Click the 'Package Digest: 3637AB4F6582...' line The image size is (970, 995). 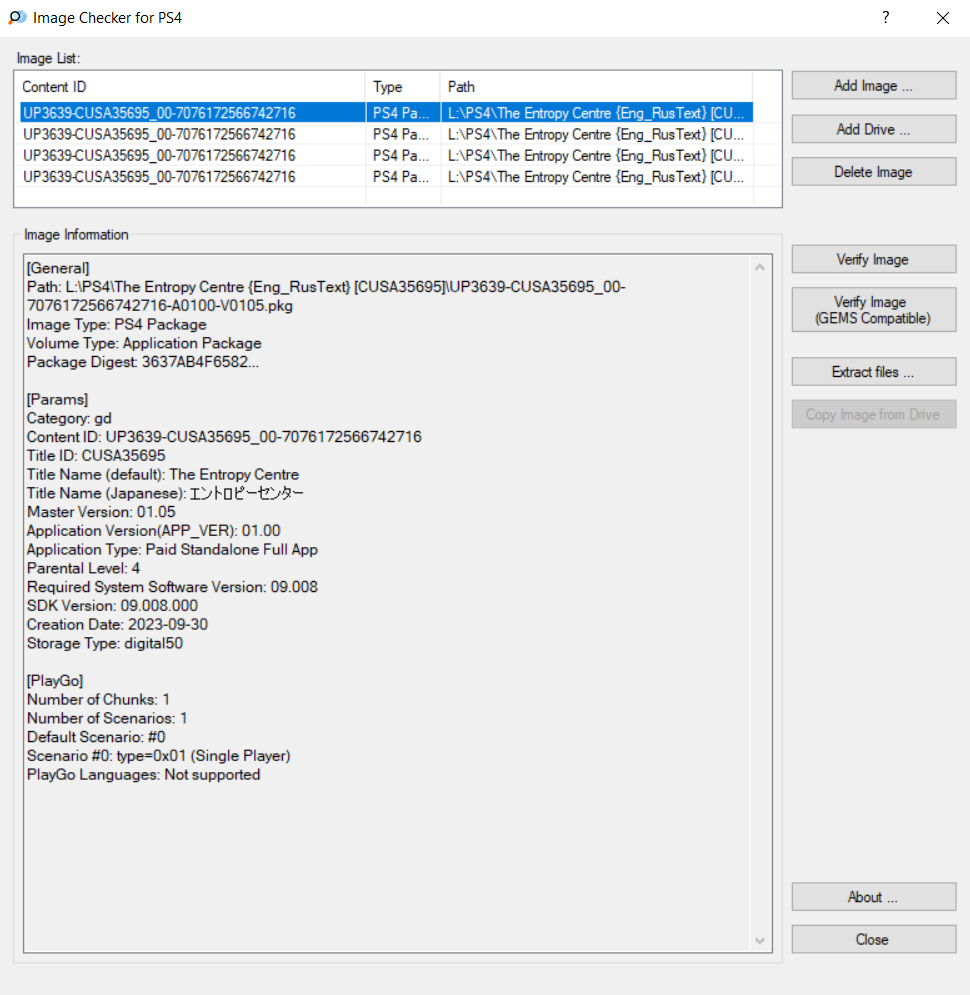143,362
